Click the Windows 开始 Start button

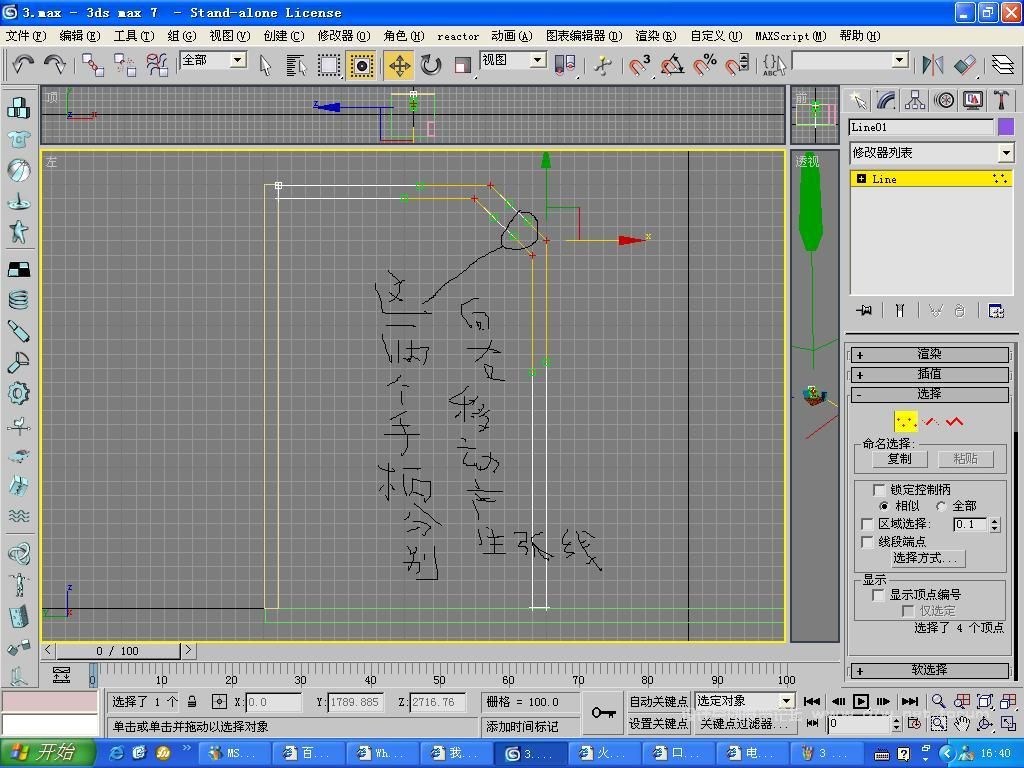click(x=48, y=753)
